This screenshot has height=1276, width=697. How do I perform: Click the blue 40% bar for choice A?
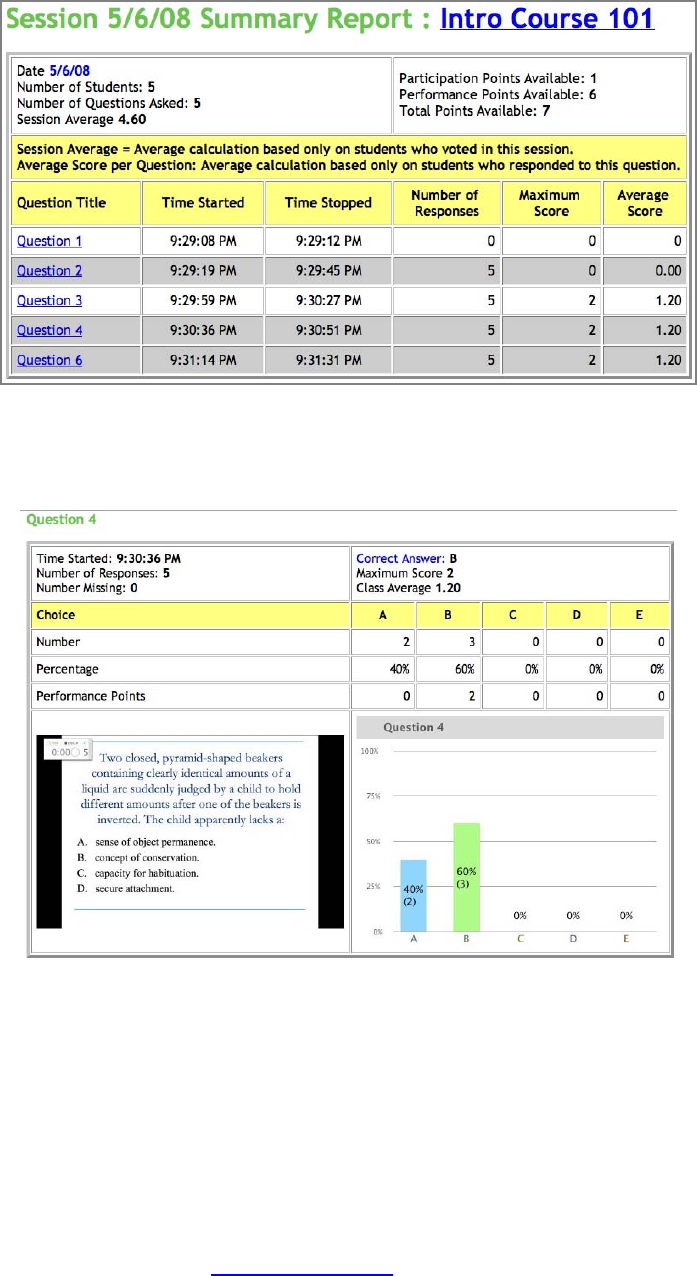(412, 896)
